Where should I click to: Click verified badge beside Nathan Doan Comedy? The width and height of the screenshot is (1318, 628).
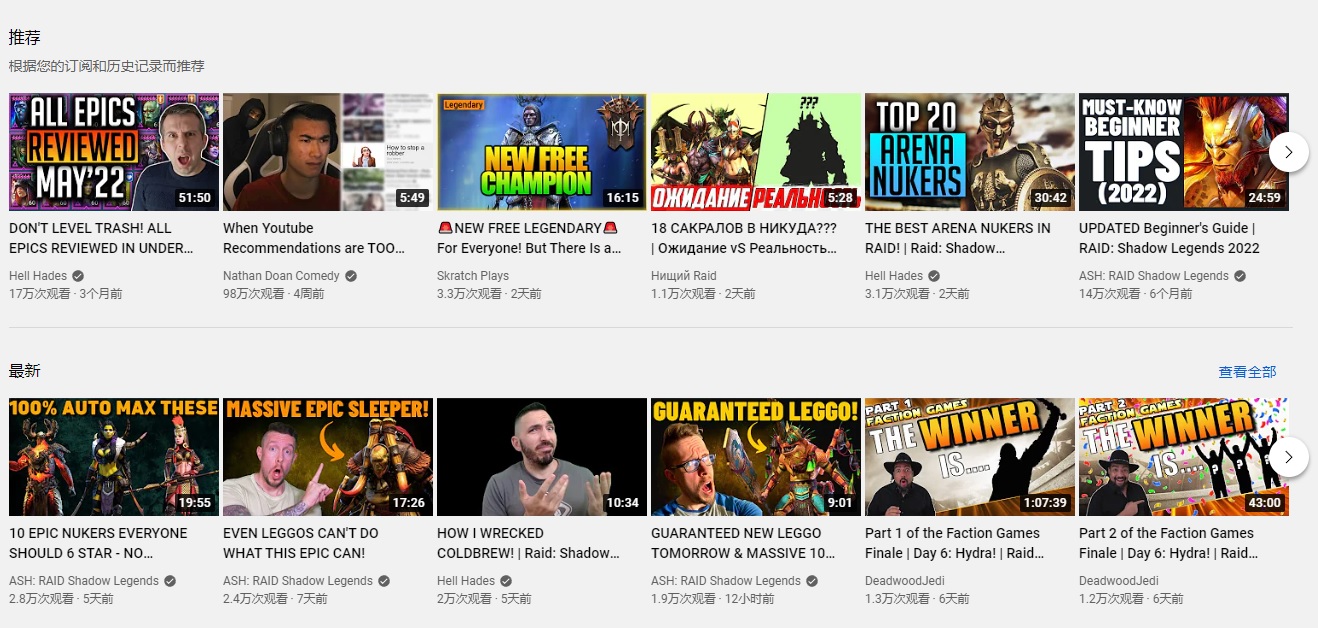(x=352, y=276)
